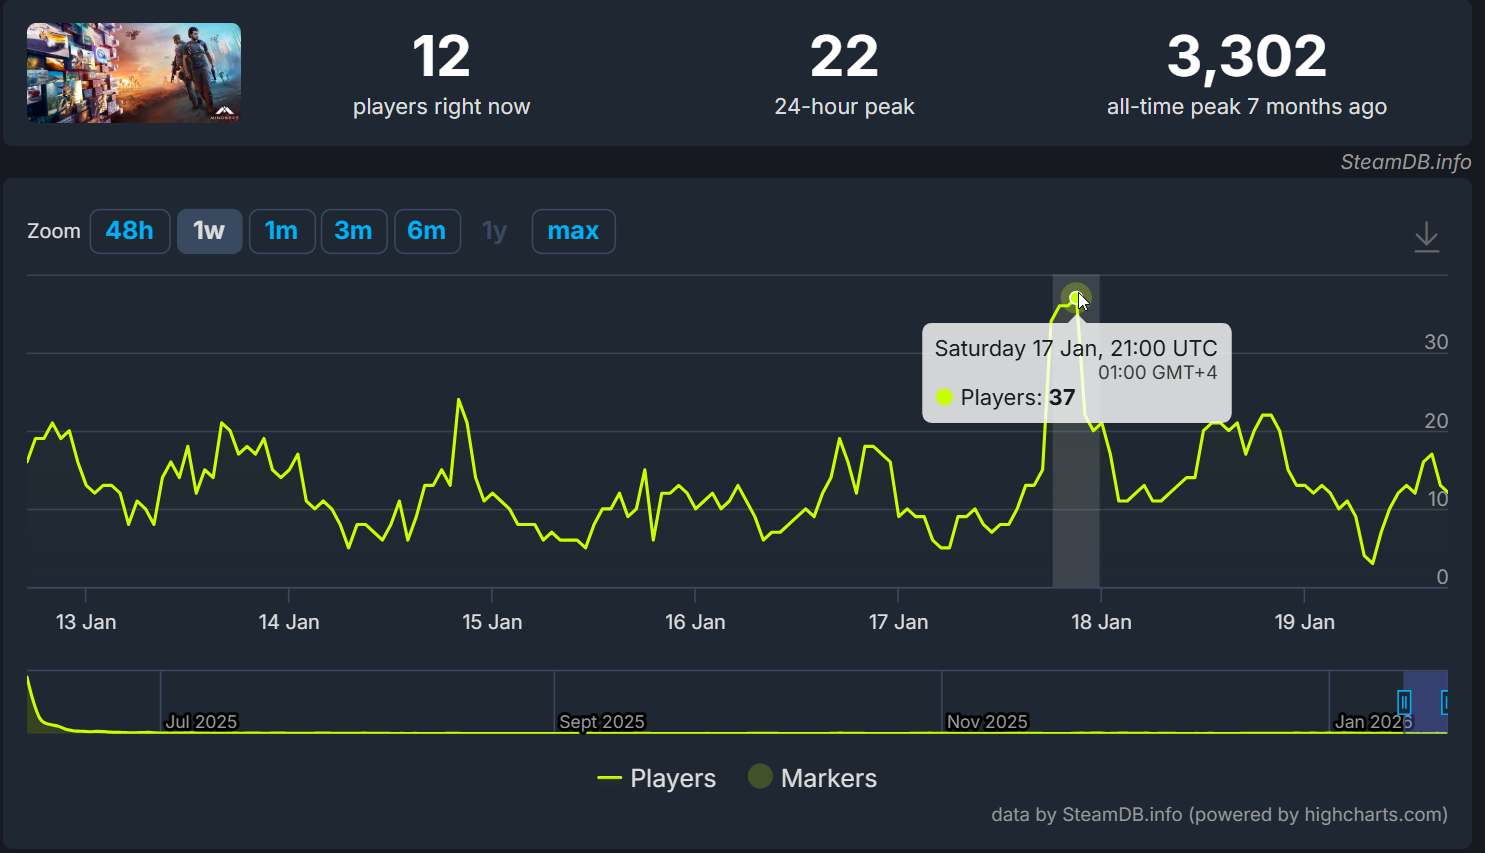This screenshot has height=853, width=1485.
Task: Click the peak marker dot on 17 Jan
Action: (1075, 298)
